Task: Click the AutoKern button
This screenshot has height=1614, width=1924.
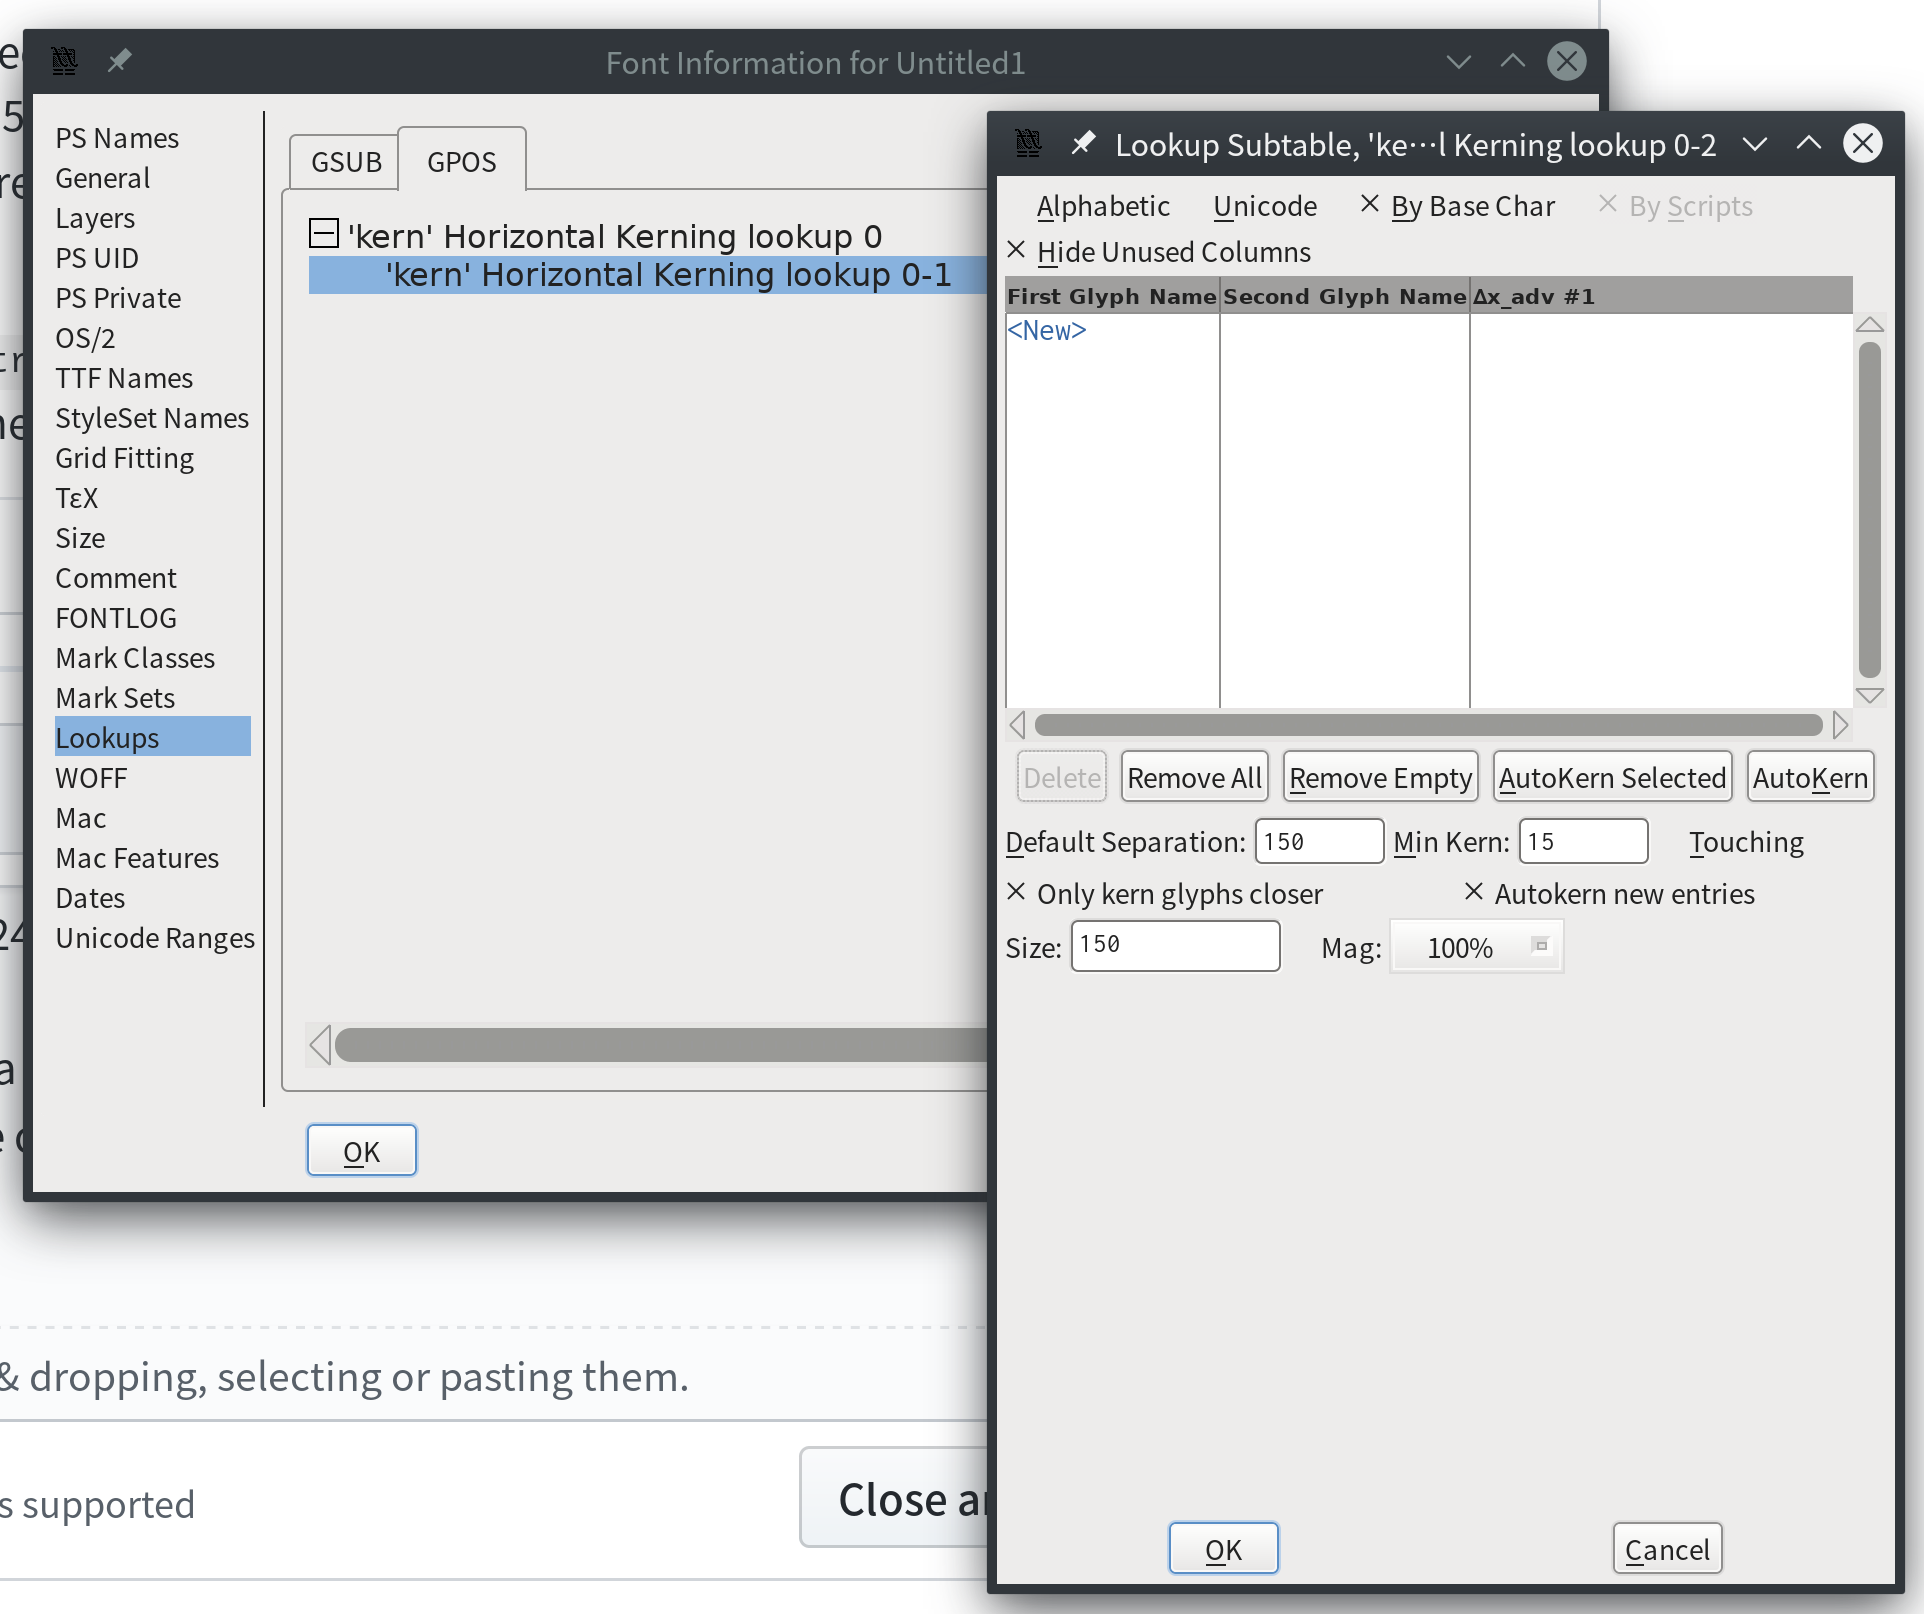Action: tap(1810, 776)
